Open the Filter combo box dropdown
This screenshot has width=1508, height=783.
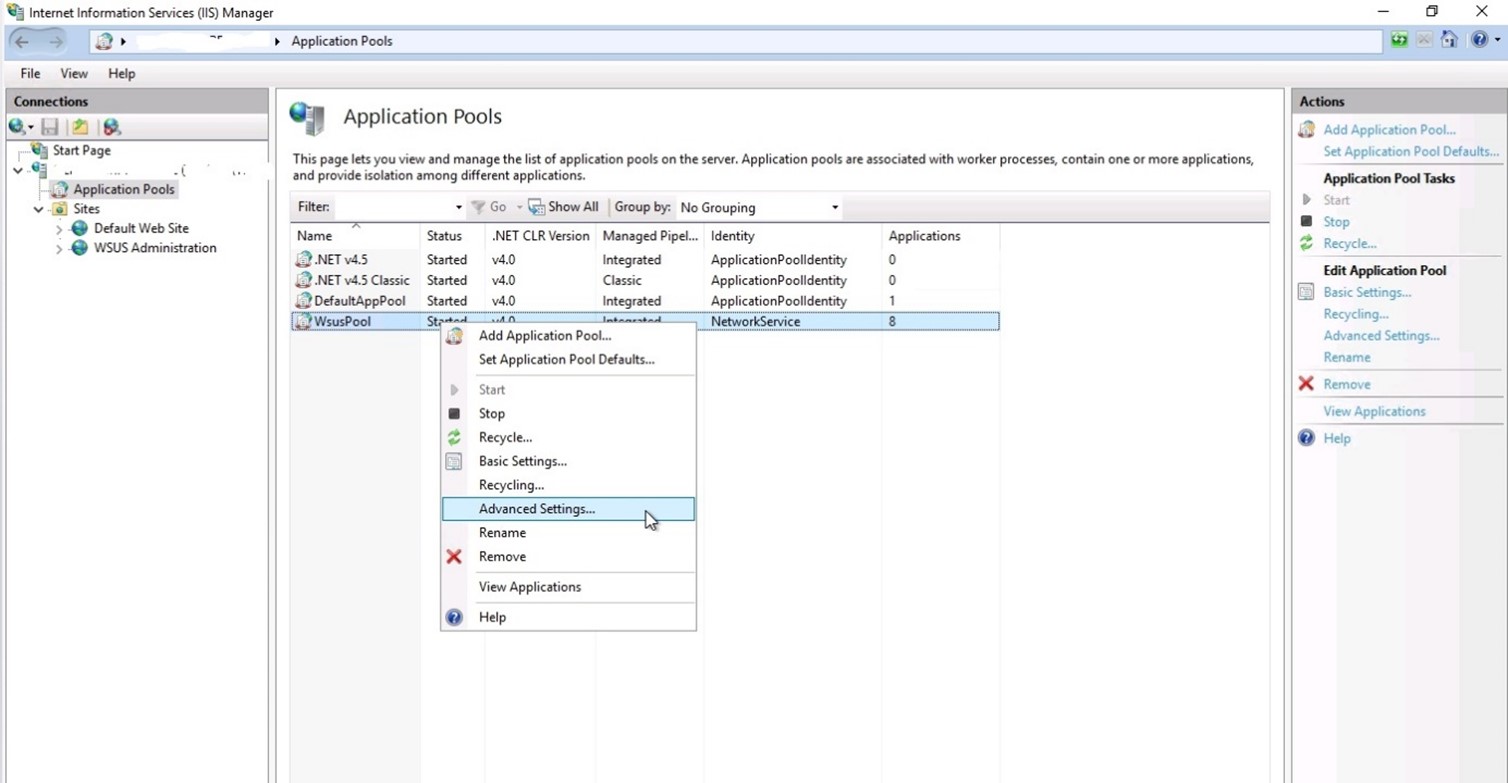[x=458, y=207]
